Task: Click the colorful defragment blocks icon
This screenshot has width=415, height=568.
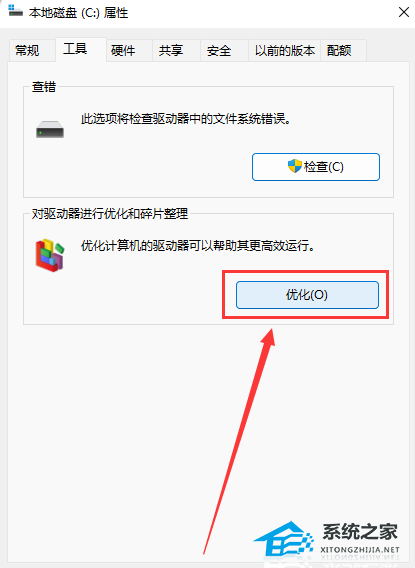Action: (x=50, y=255)
